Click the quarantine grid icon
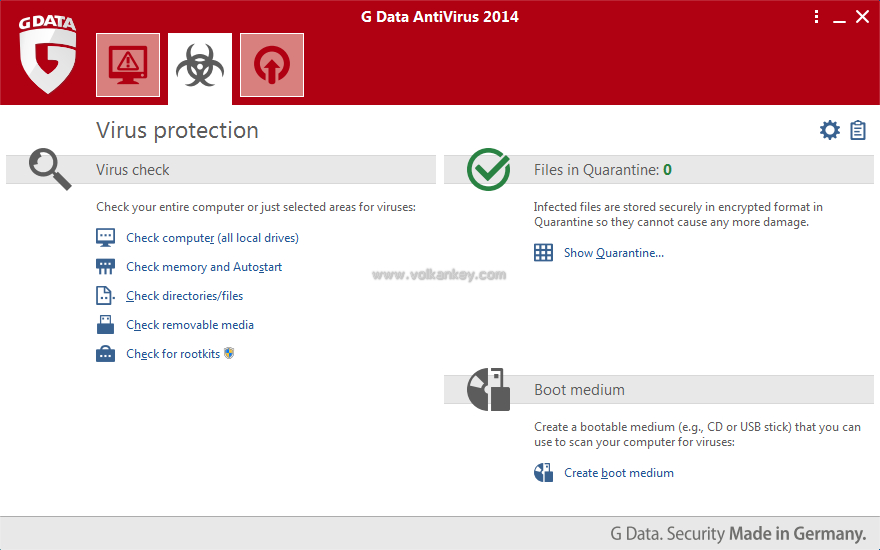 coord(543,253)
